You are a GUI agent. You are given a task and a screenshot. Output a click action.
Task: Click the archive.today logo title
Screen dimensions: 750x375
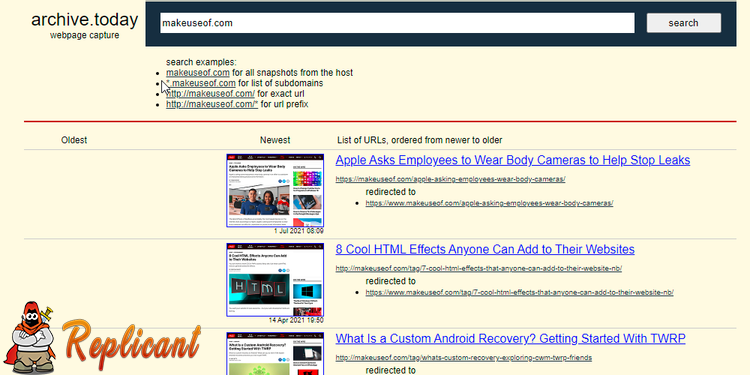(85, 20)
